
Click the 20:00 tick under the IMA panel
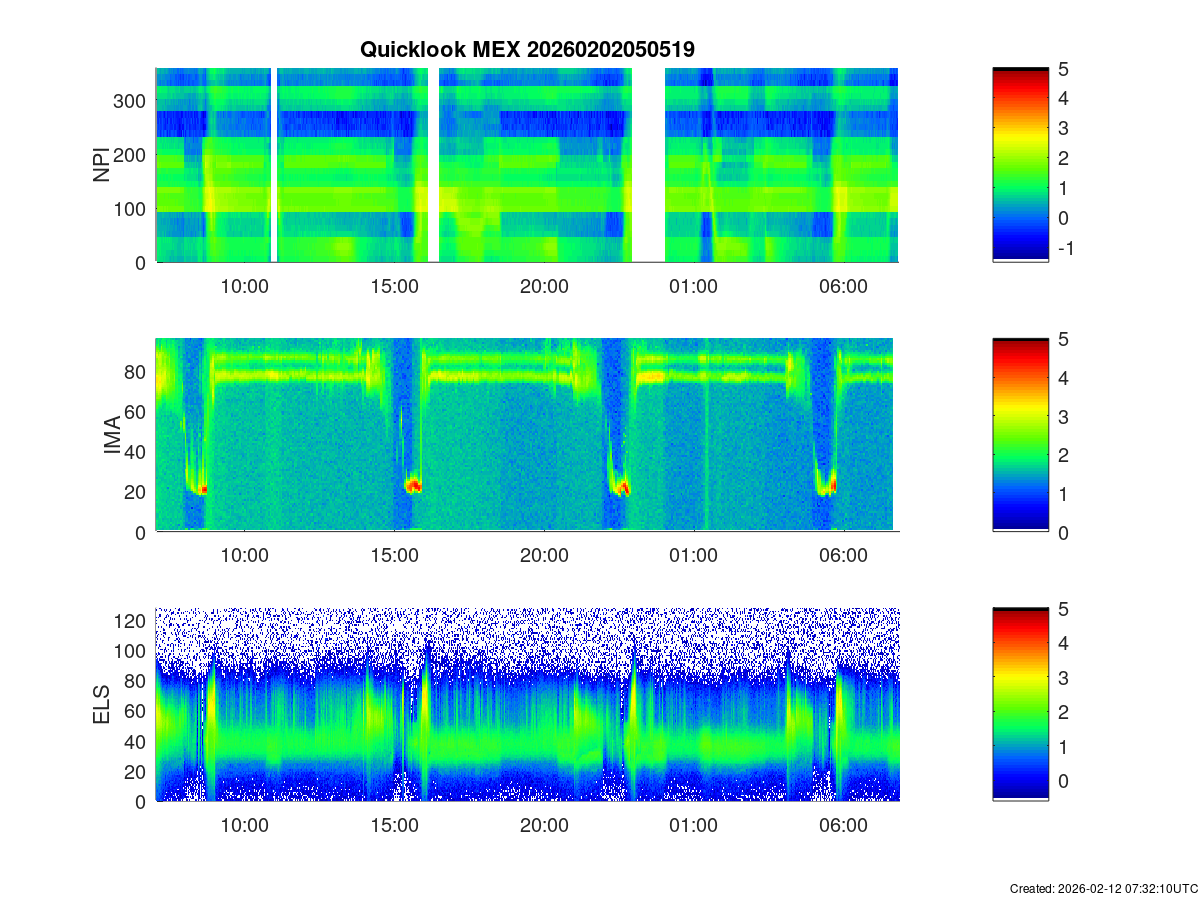544,556
